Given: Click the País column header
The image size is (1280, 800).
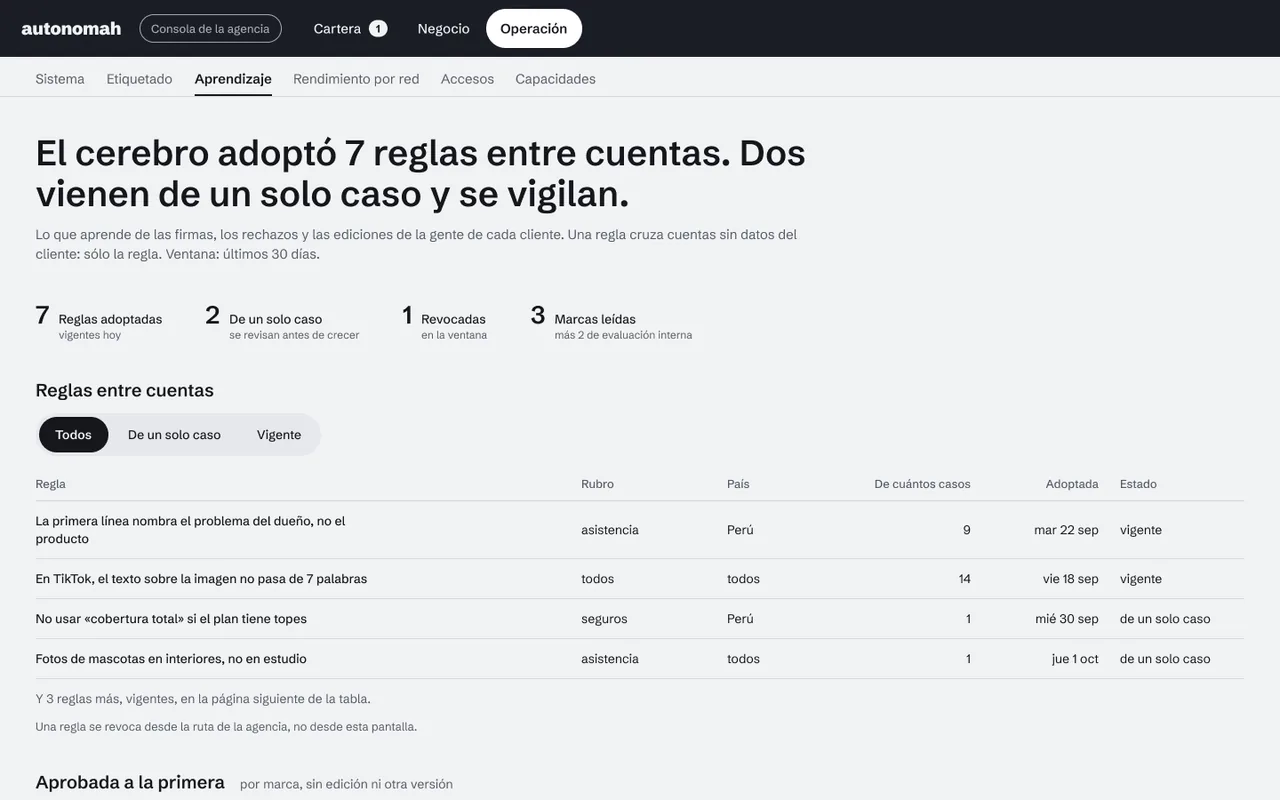Looking at the screenshot, I should 738,484.
